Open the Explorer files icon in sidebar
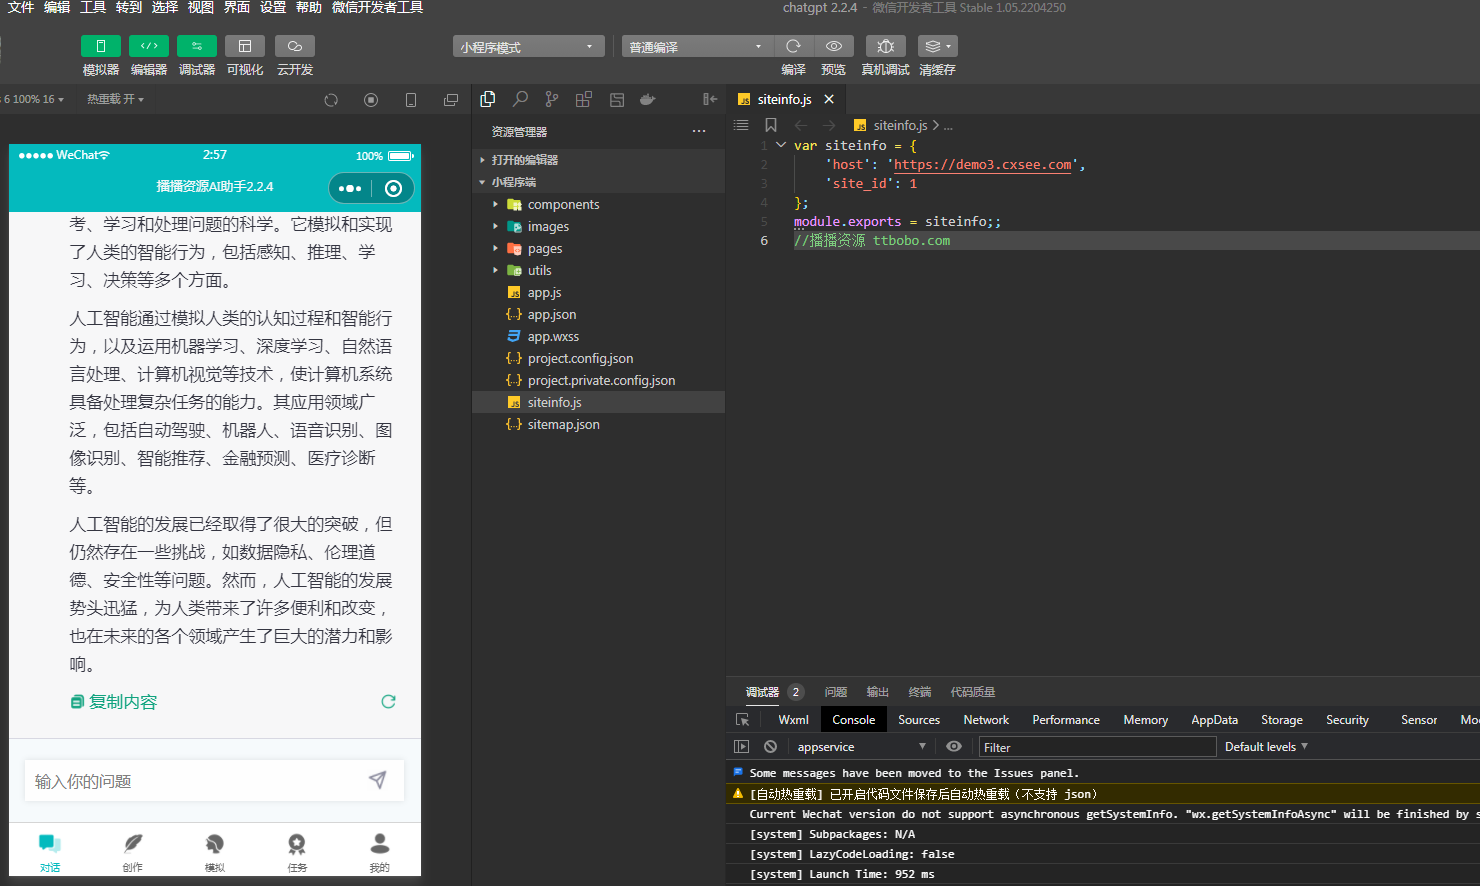 [x=488, y=99]
